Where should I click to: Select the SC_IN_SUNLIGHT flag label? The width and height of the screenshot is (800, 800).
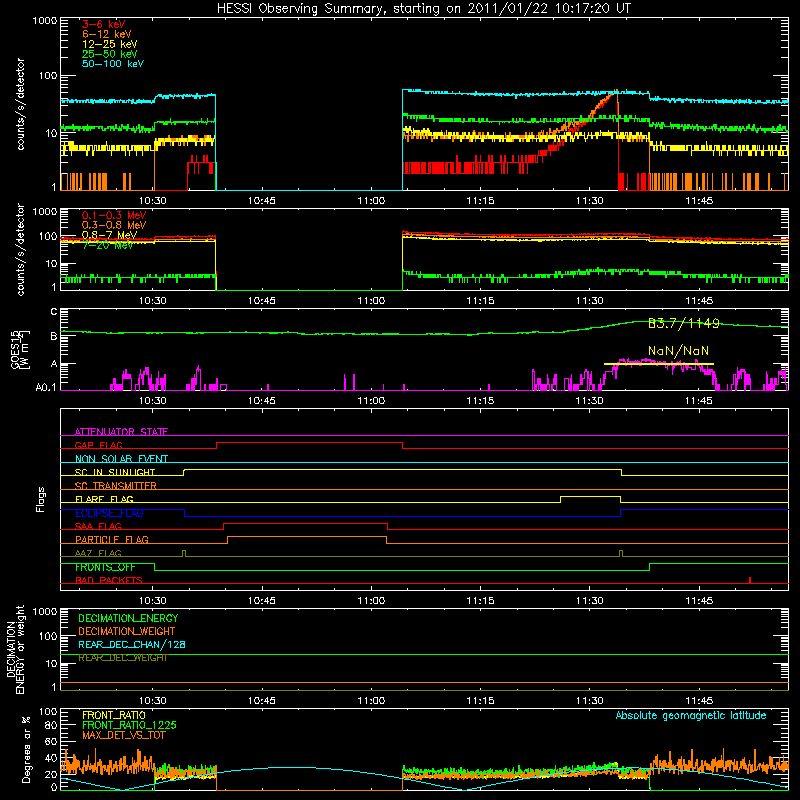tap(115, 472)
